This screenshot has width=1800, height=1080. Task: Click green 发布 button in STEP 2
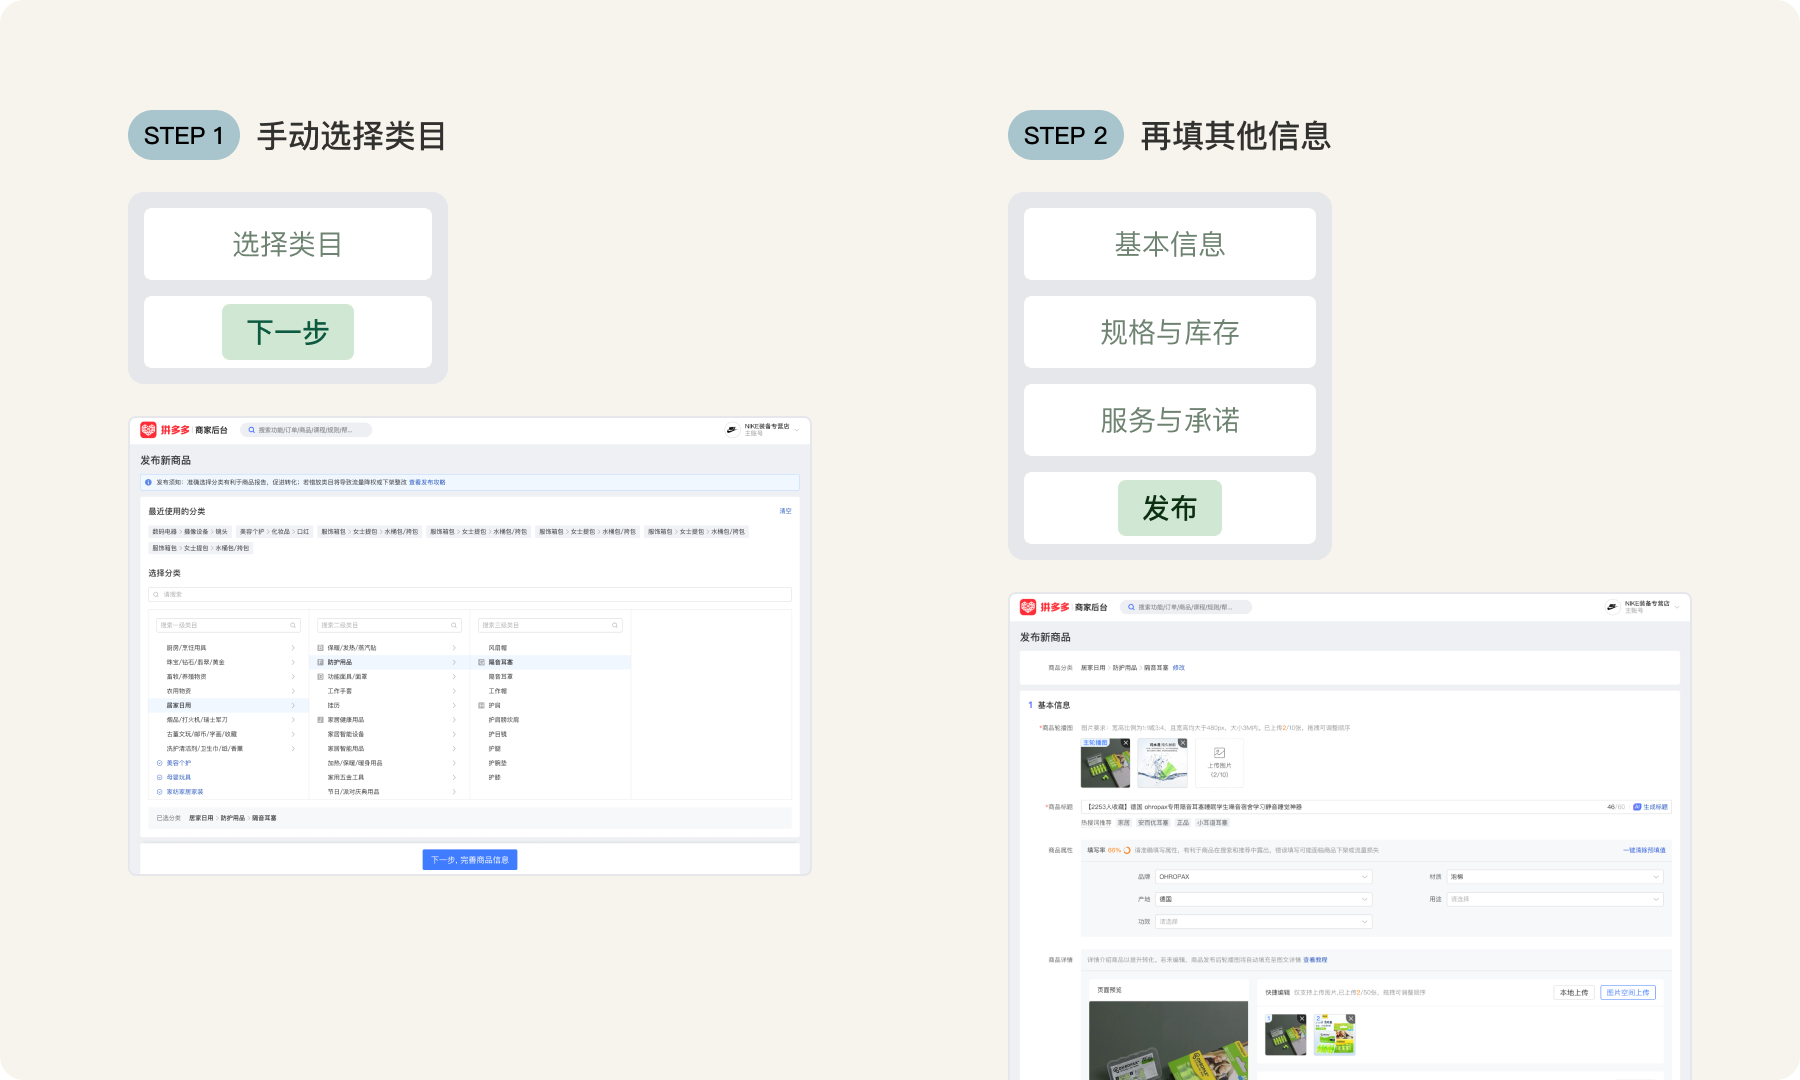[1170, 508]
